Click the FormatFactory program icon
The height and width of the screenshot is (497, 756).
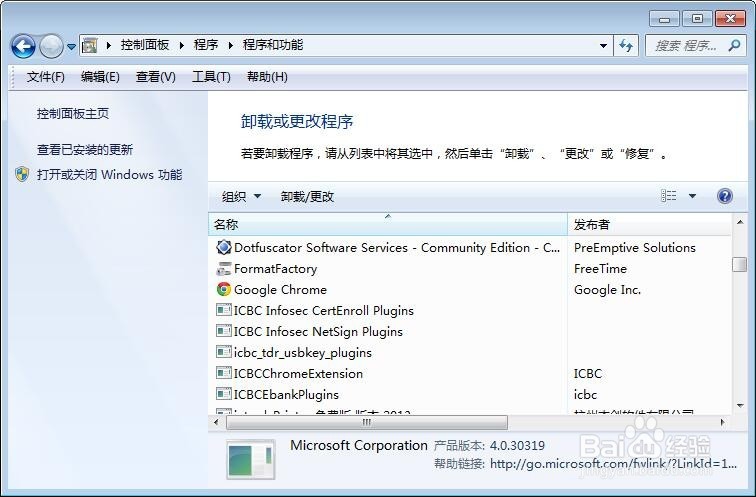(x=224, y=269)
